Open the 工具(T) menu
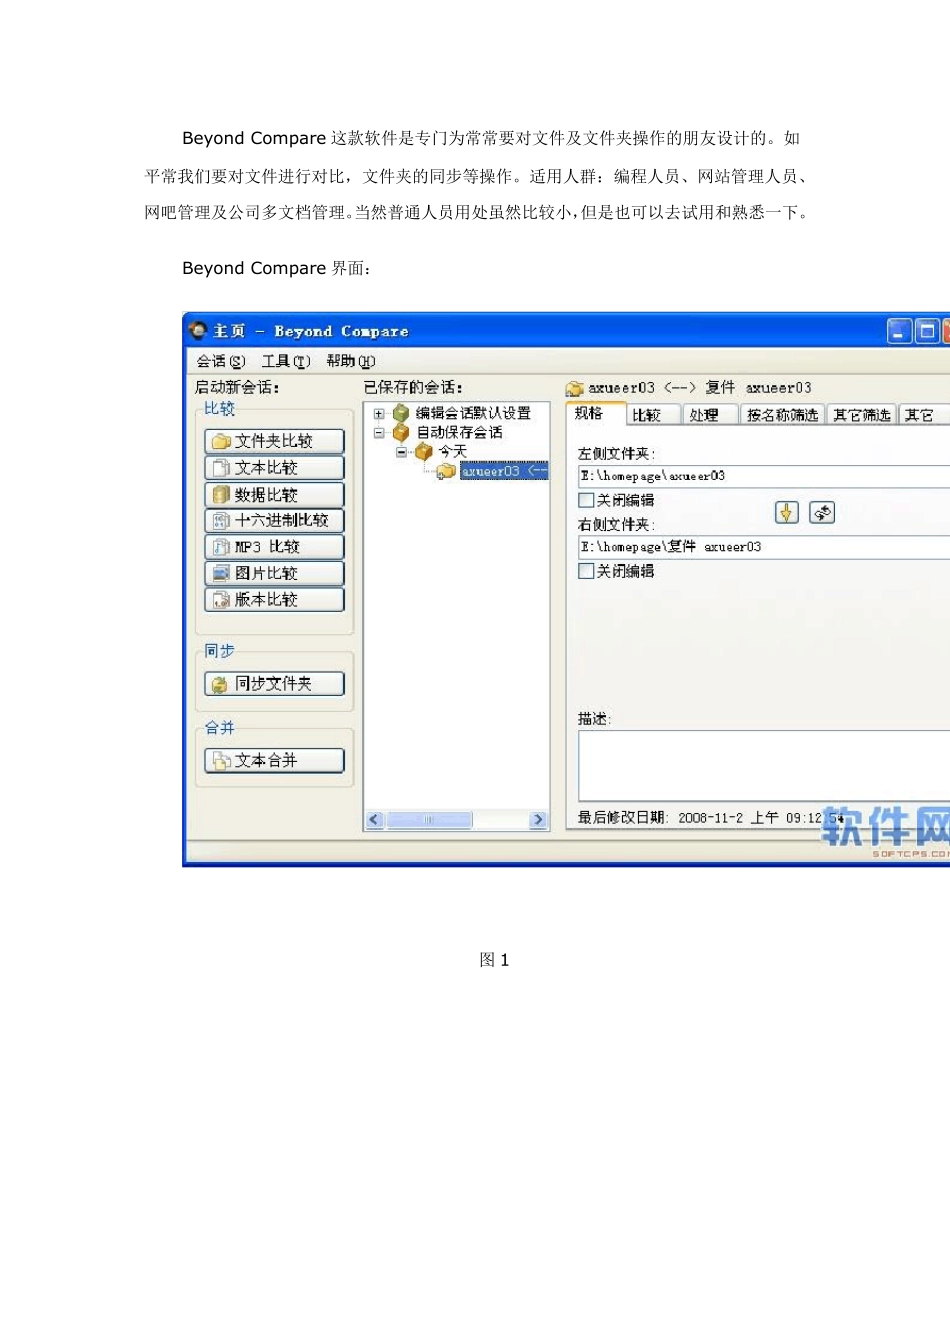 click(286, 361)
